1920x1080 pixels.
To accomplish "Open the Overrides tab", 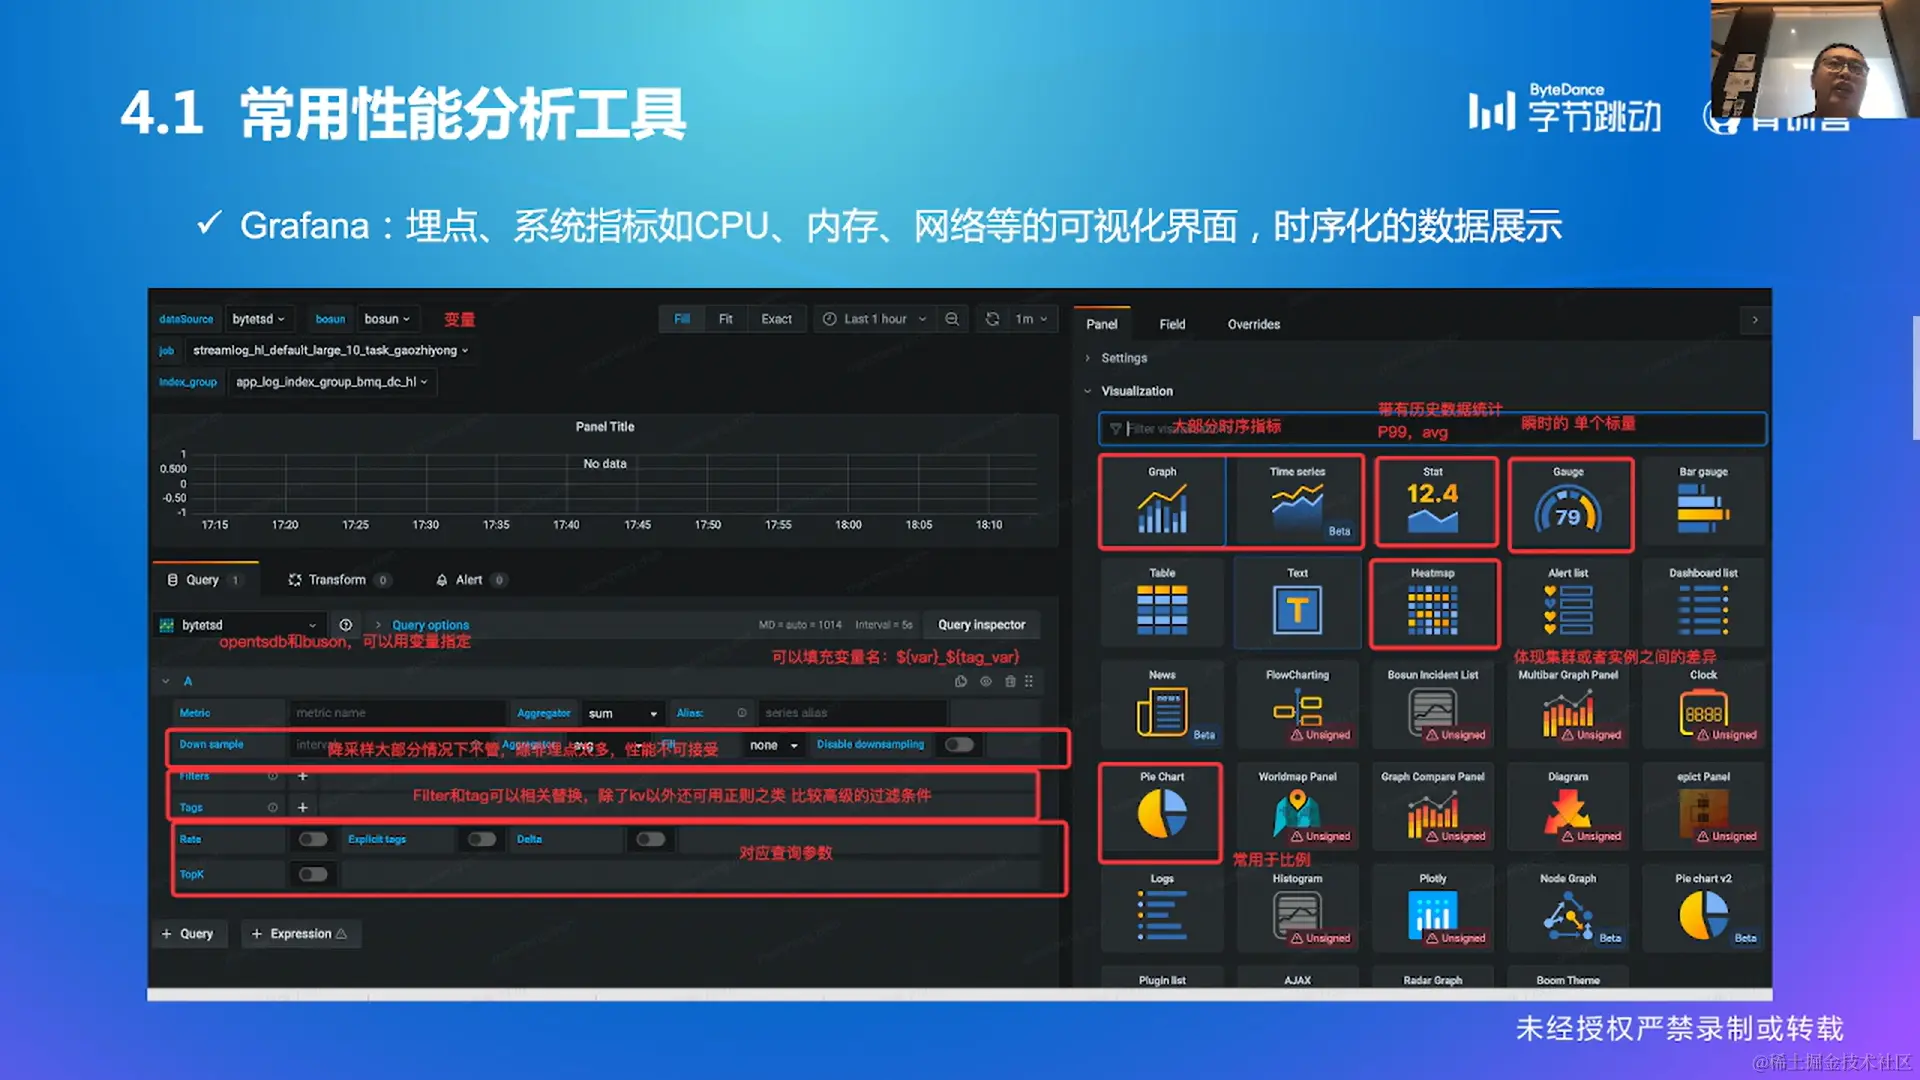I will pyautogui.click(x=1253, y=324).
